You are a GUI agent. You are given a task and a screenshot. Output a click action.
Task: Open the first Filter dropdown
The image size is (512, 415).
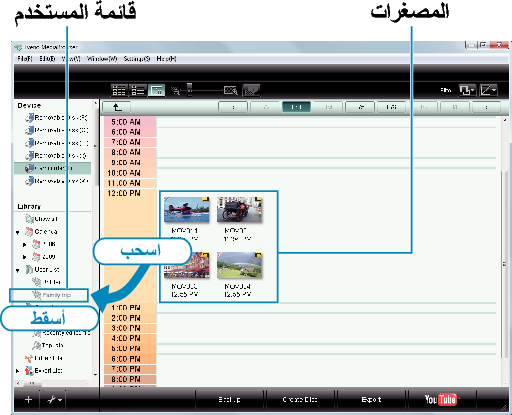467,90
